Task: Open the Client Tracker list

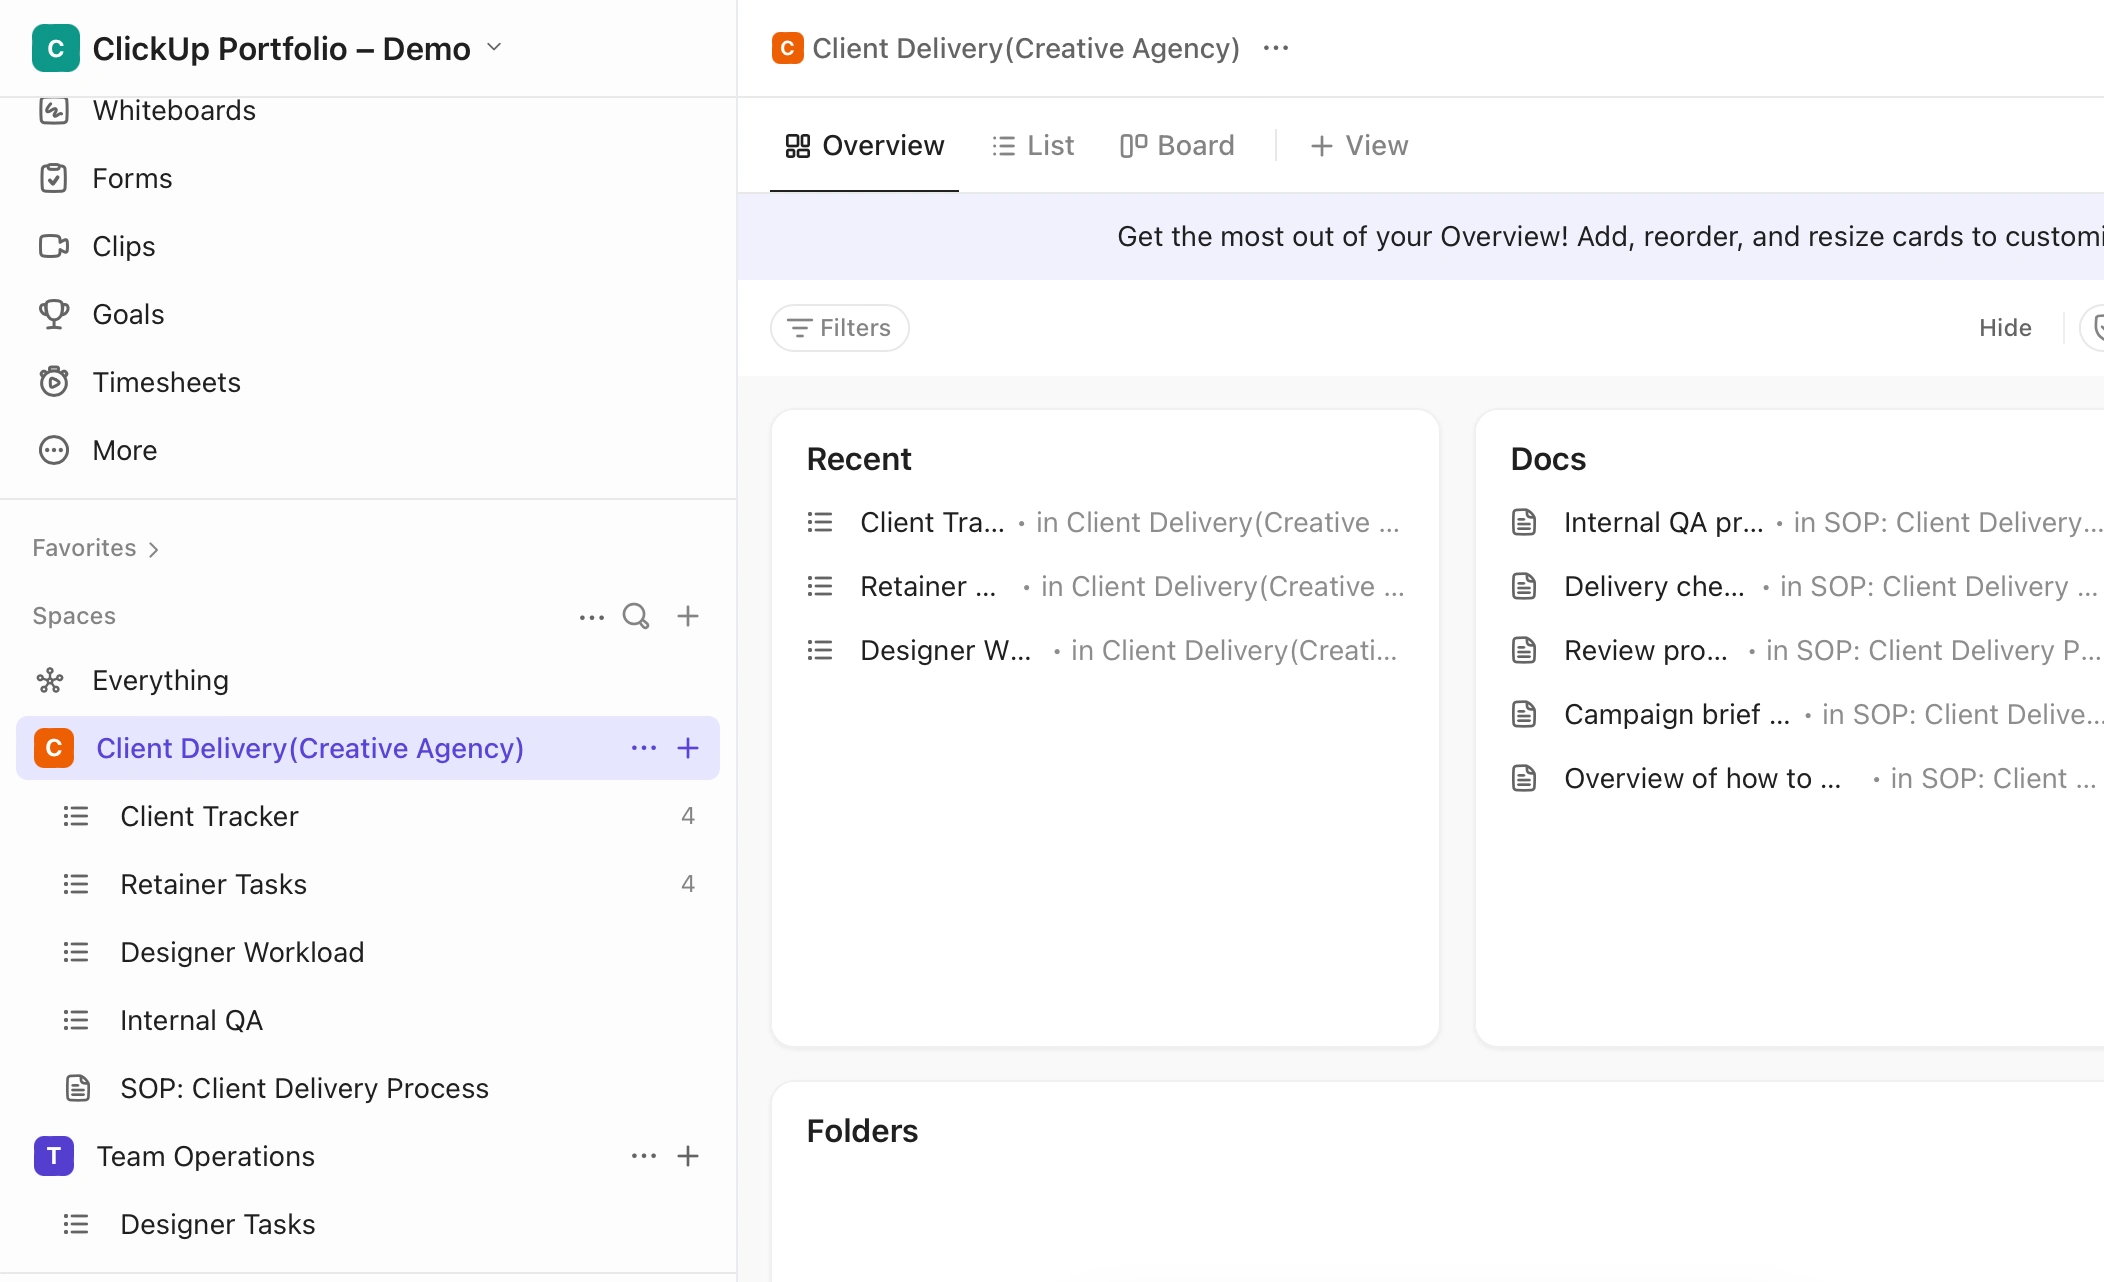Action: 368,816
